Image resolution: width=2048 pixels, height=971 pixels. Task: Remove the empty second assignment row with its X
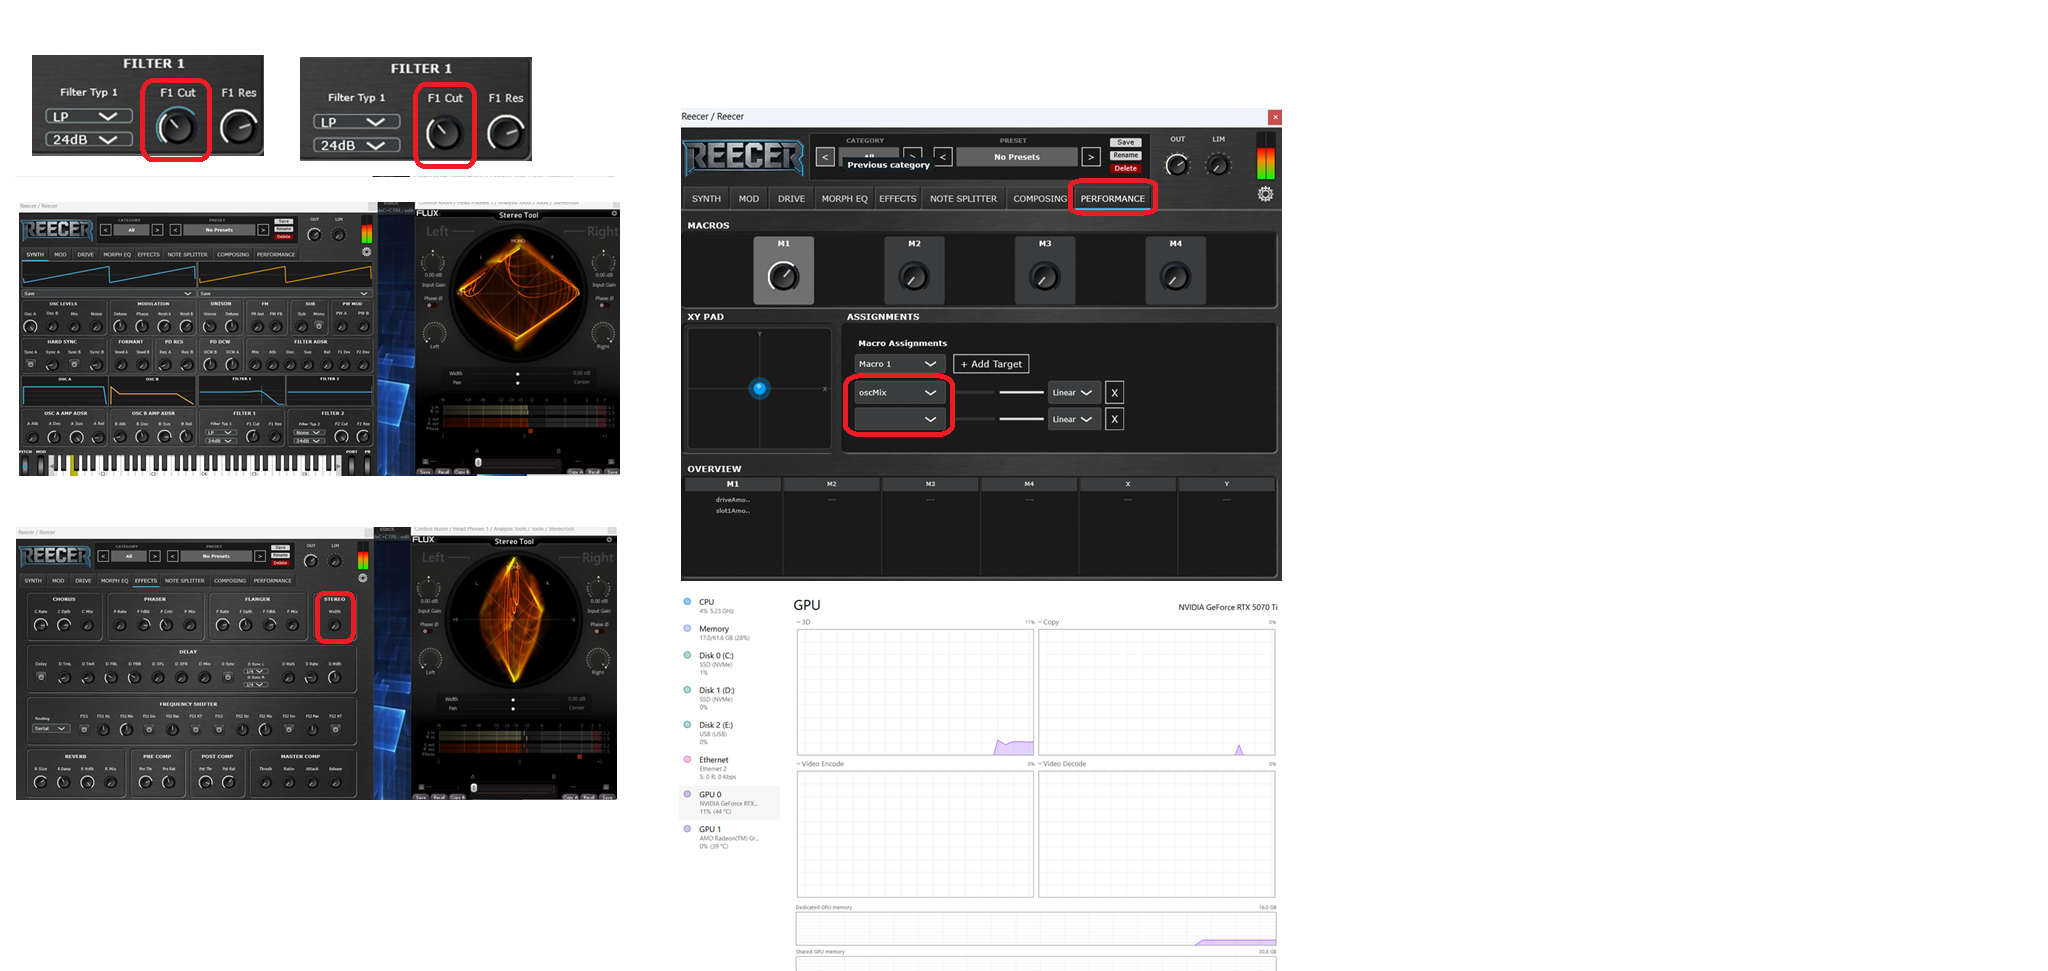coord(1114,419)
